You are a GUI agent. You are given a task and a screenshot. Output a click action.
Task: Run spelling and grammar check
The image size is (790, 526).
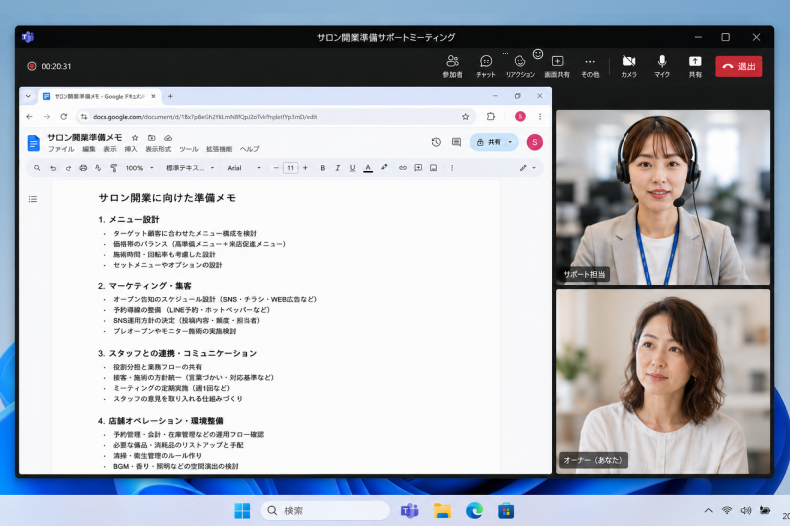(98, 168)
